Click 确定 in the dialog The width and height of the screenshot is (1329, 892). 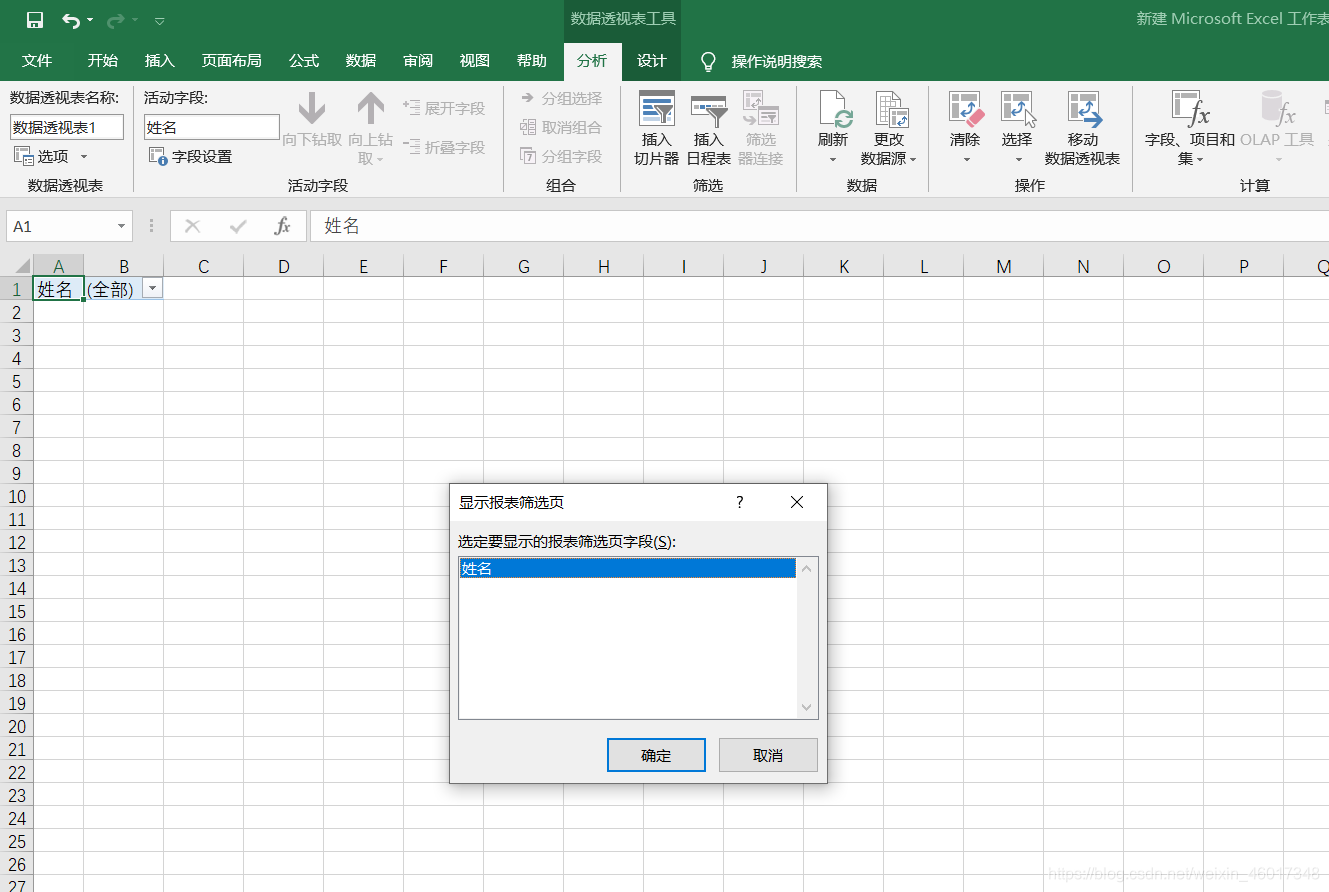(656, 755)
